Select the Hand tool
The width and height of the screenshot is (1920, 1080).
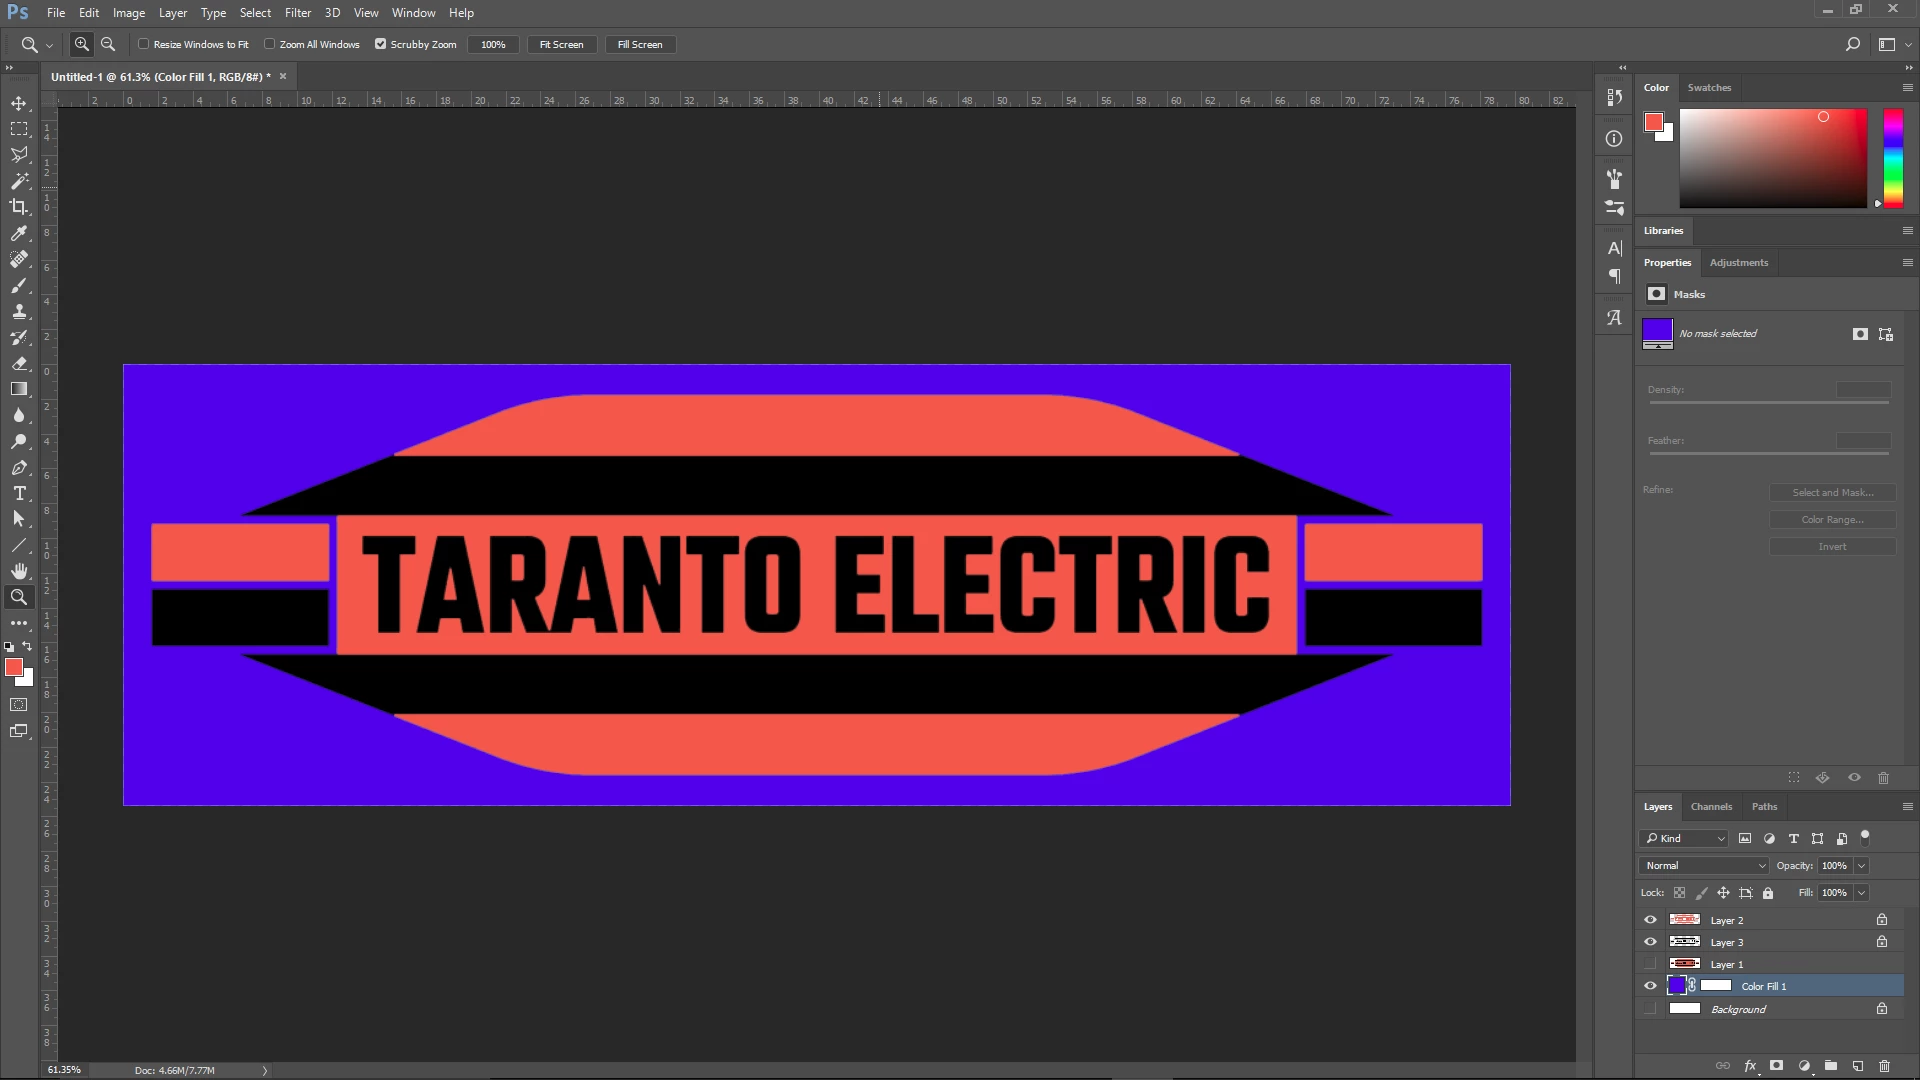(x=19, y=571)
